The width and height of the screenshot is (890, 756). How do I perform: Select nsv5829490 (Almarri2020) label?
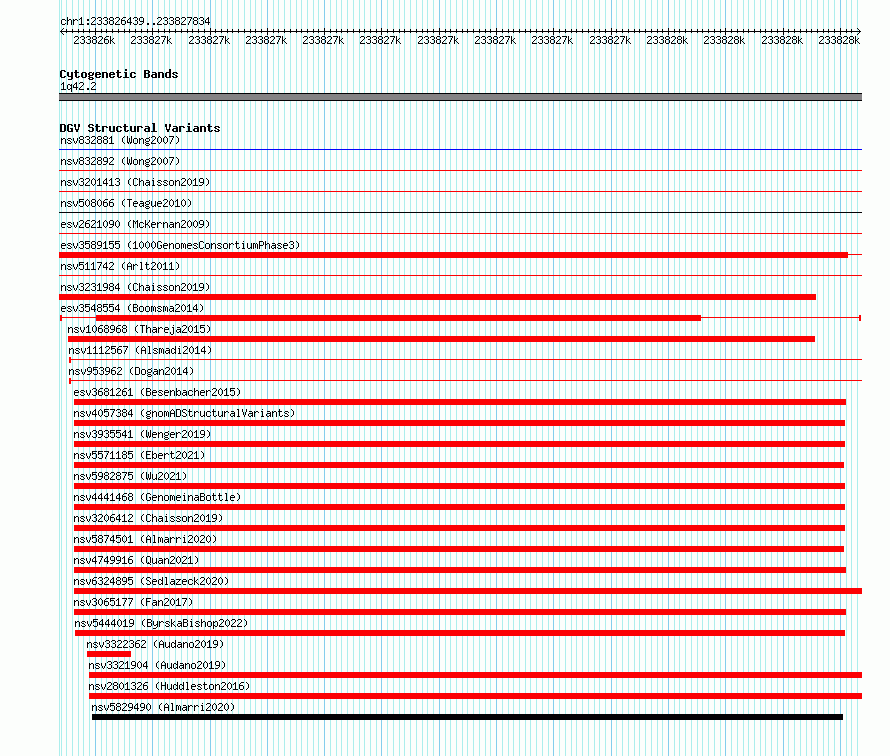pos(163,707)
